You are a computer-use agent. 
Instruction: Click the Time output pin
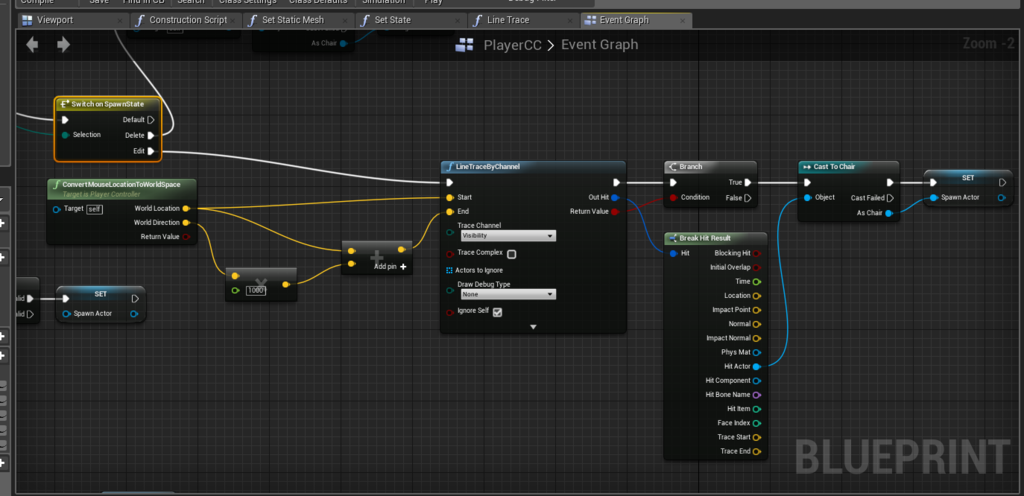point(757,282)
